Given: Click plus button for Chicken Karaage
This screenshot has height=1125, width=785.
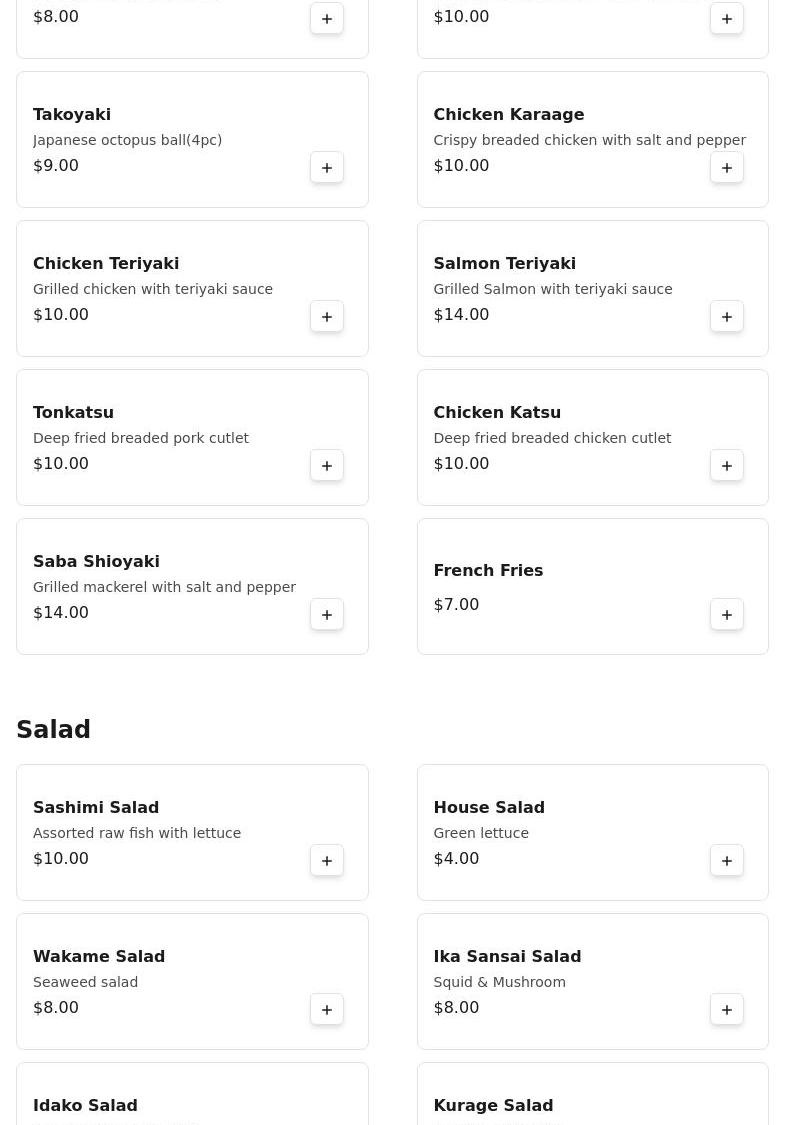Looking at the screenshot, I should tap(727, 167).
